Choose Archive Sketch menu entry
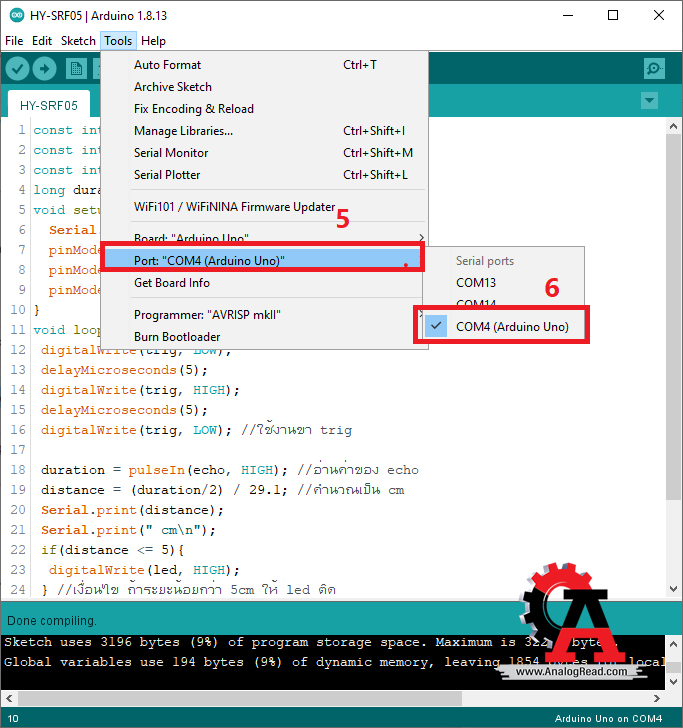Viewport: 683px width, 728px height. tap(264, 87)
